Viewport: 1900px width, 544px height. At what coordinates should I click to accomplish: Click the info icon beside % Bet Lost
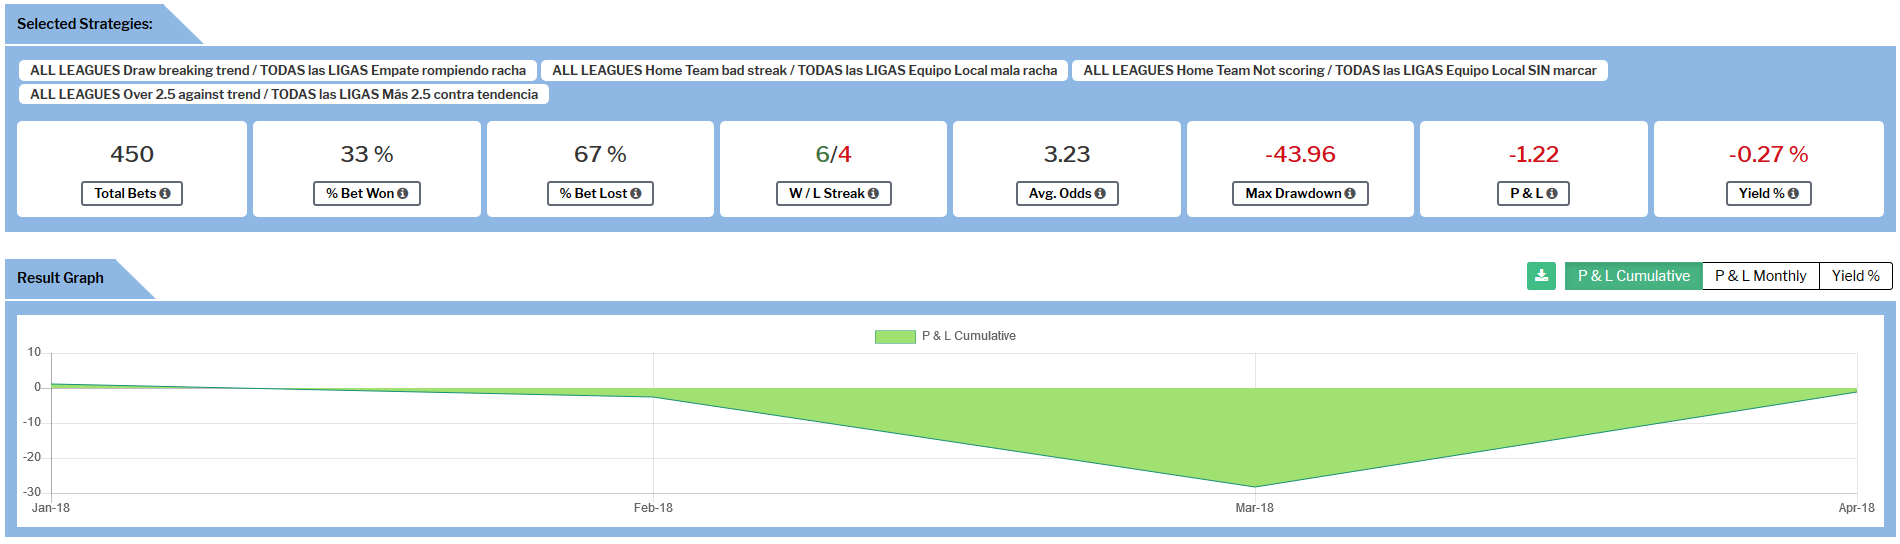(x=636, y=194)
